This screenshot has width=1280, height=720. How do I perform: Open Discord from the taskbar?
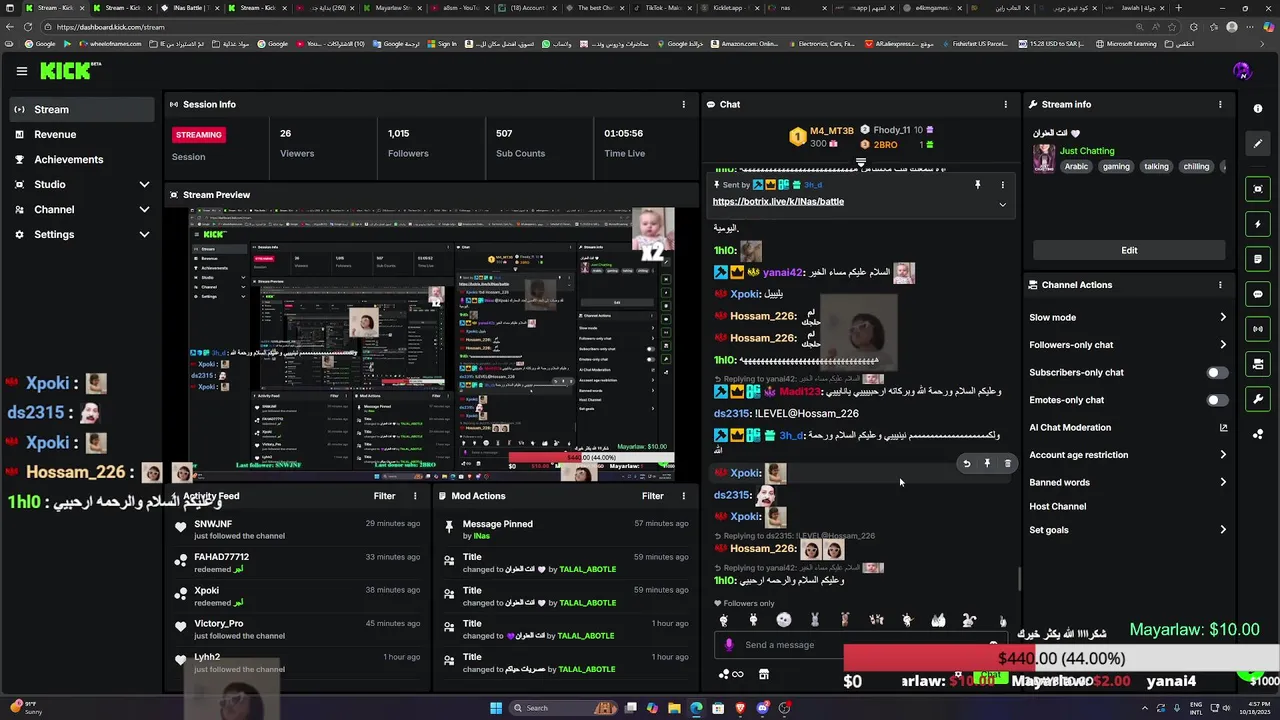coord(763,708)
